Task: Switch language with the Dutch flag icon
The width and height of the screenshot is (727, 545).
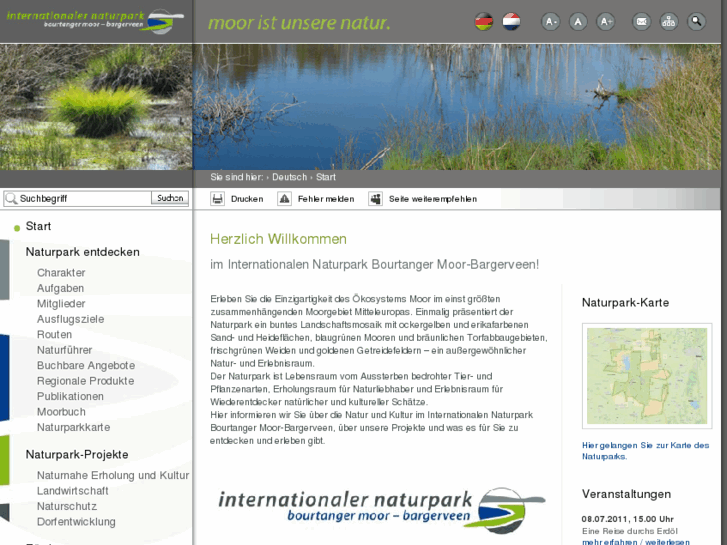Action: pos(511,22)
